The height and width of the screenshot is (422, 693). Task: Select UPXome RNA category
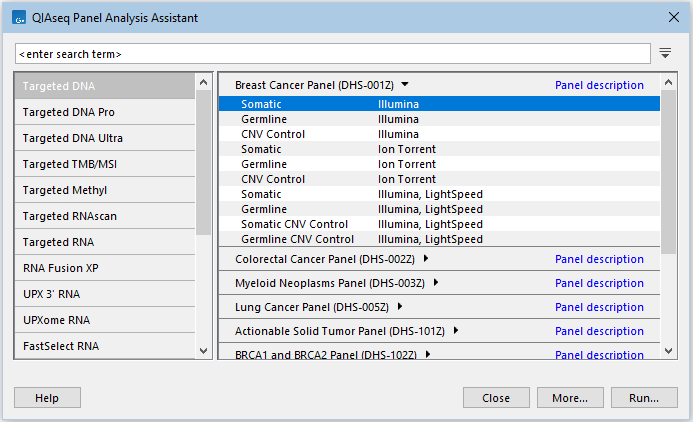[105, 320]
